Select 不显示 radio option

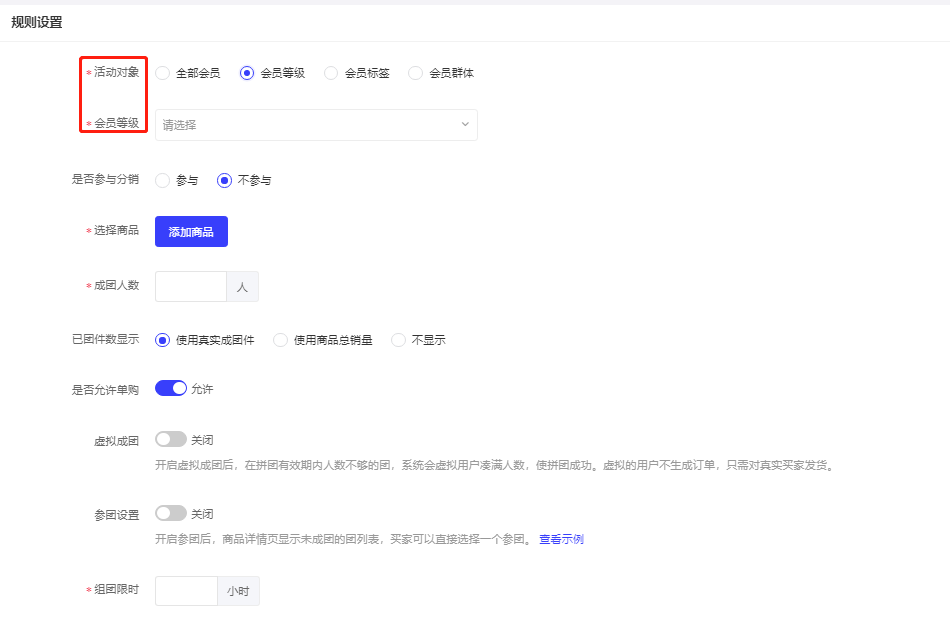(x=418, y=340)
